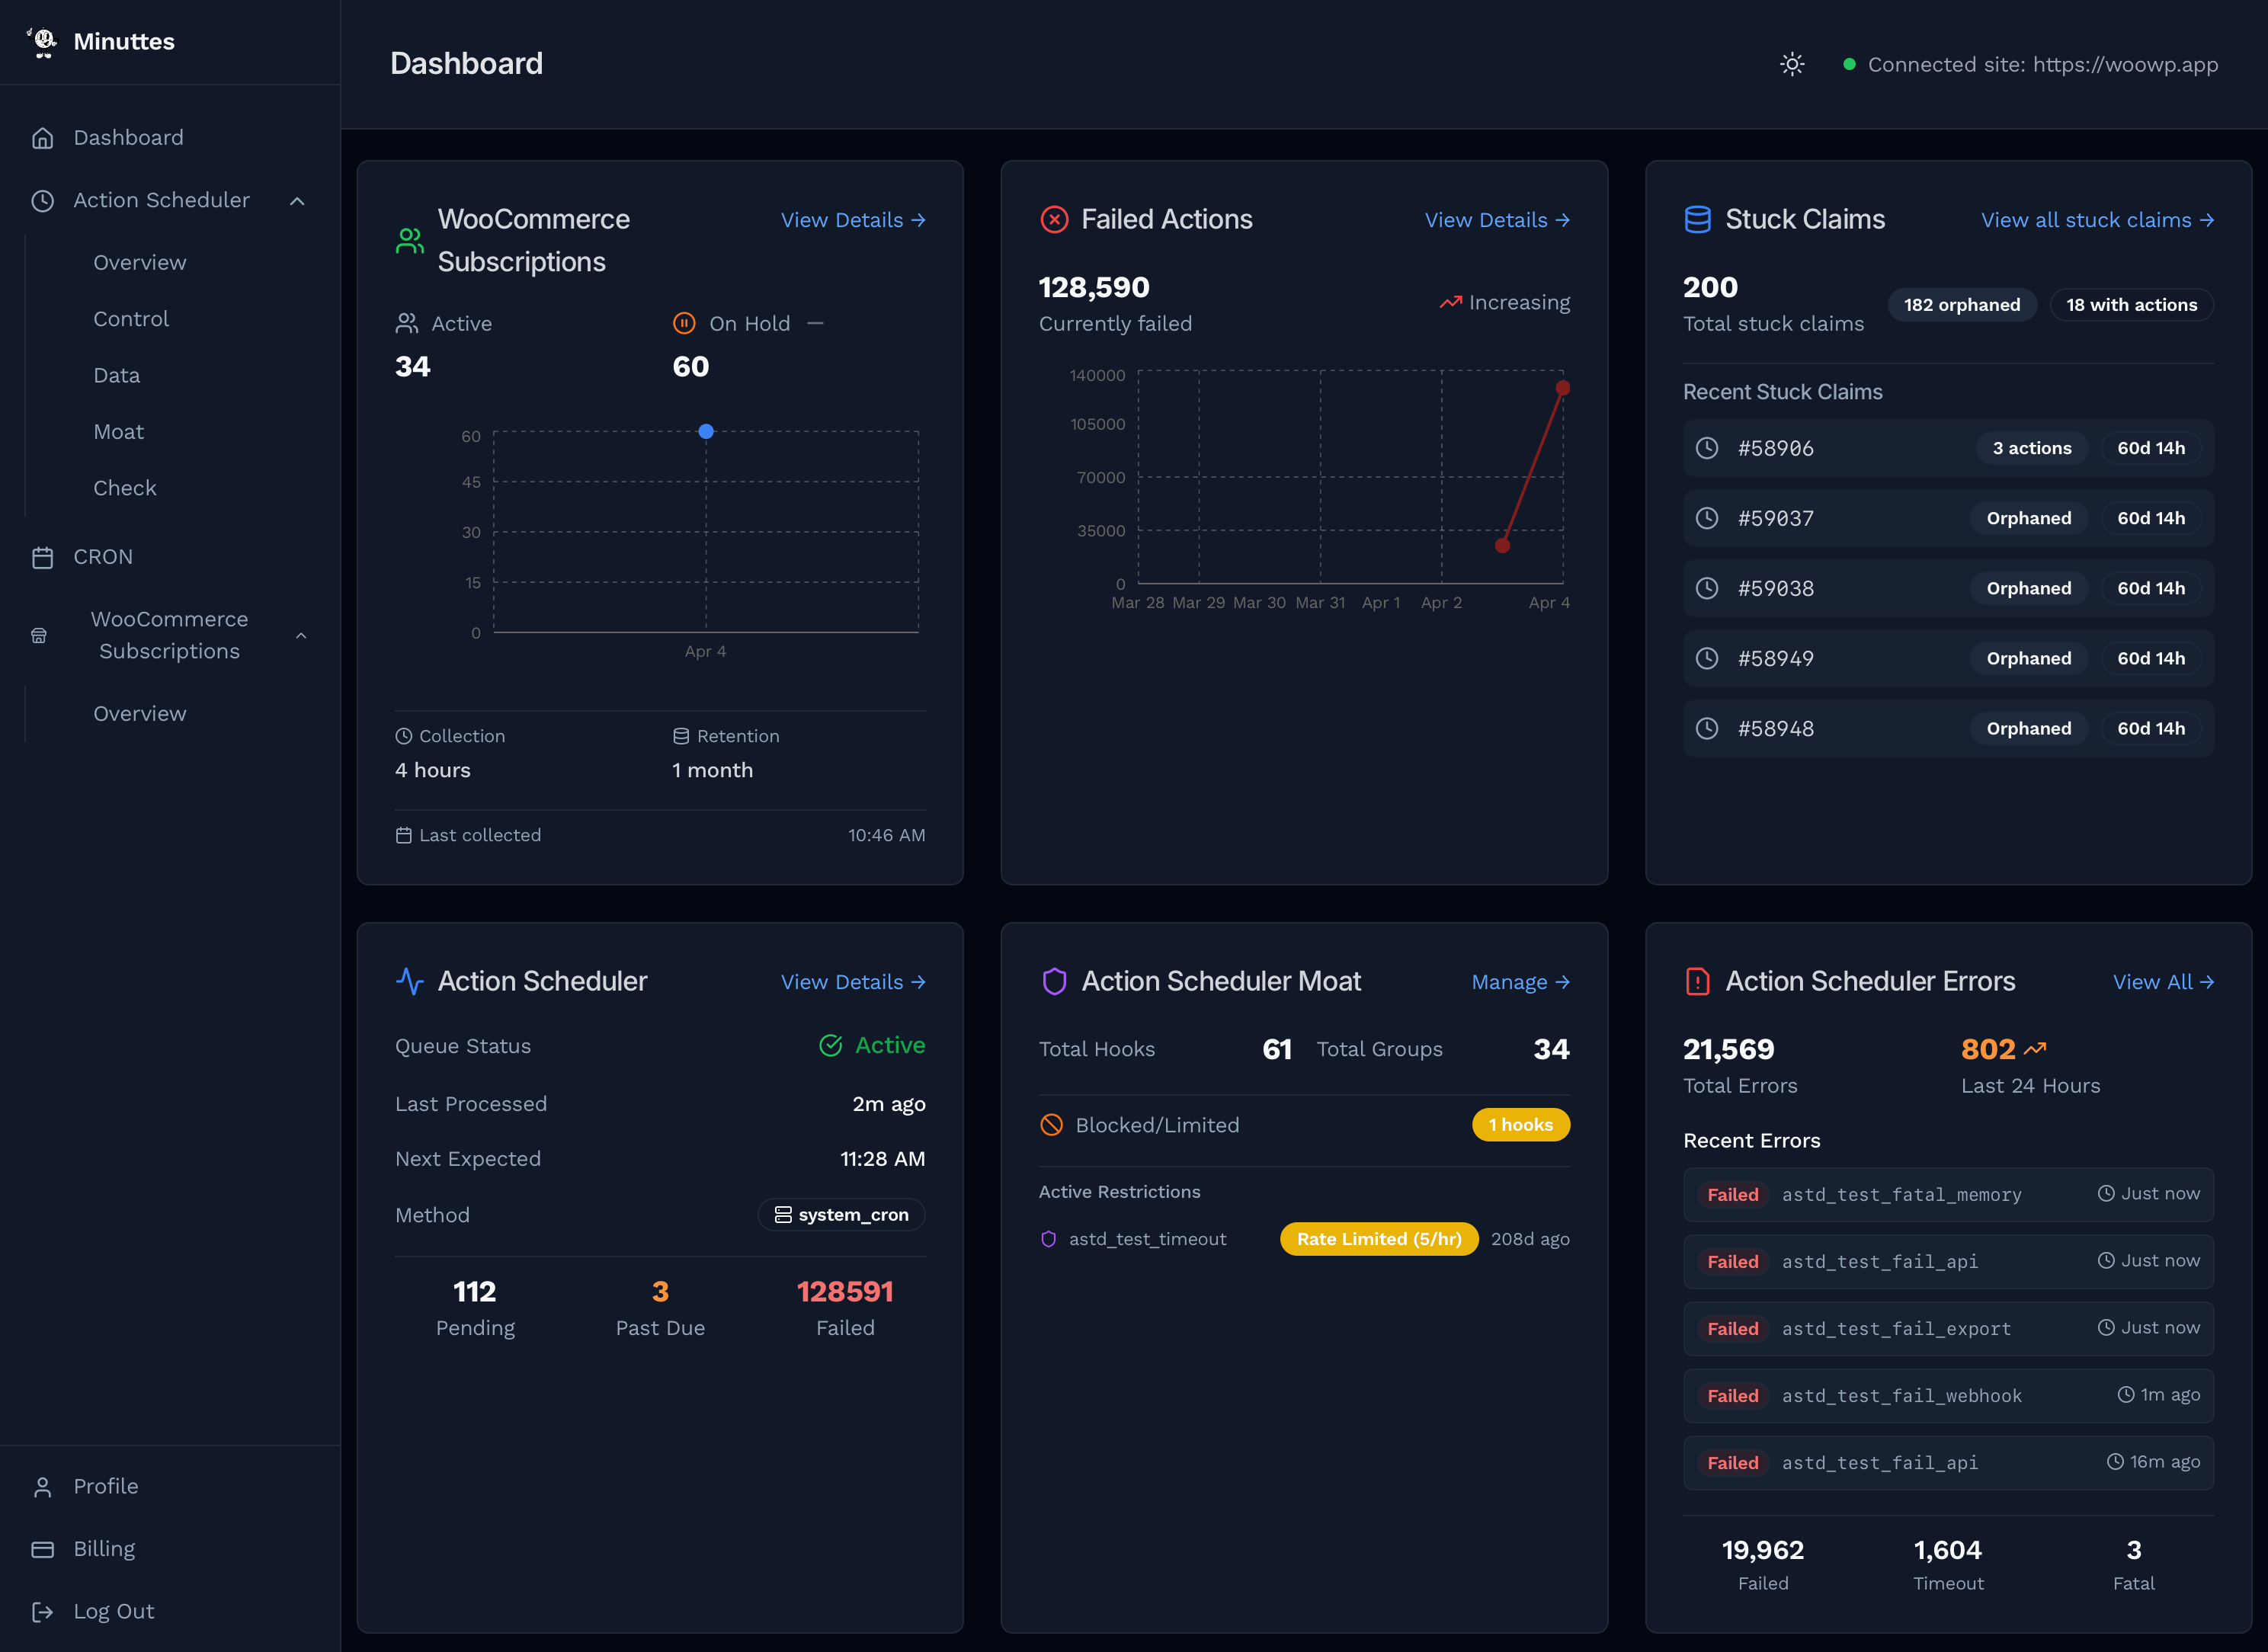The width and height of the screenshot is (2268, 1652).
Task: Click the Action Scheduler Errors alert icon
Action: 1697,982
